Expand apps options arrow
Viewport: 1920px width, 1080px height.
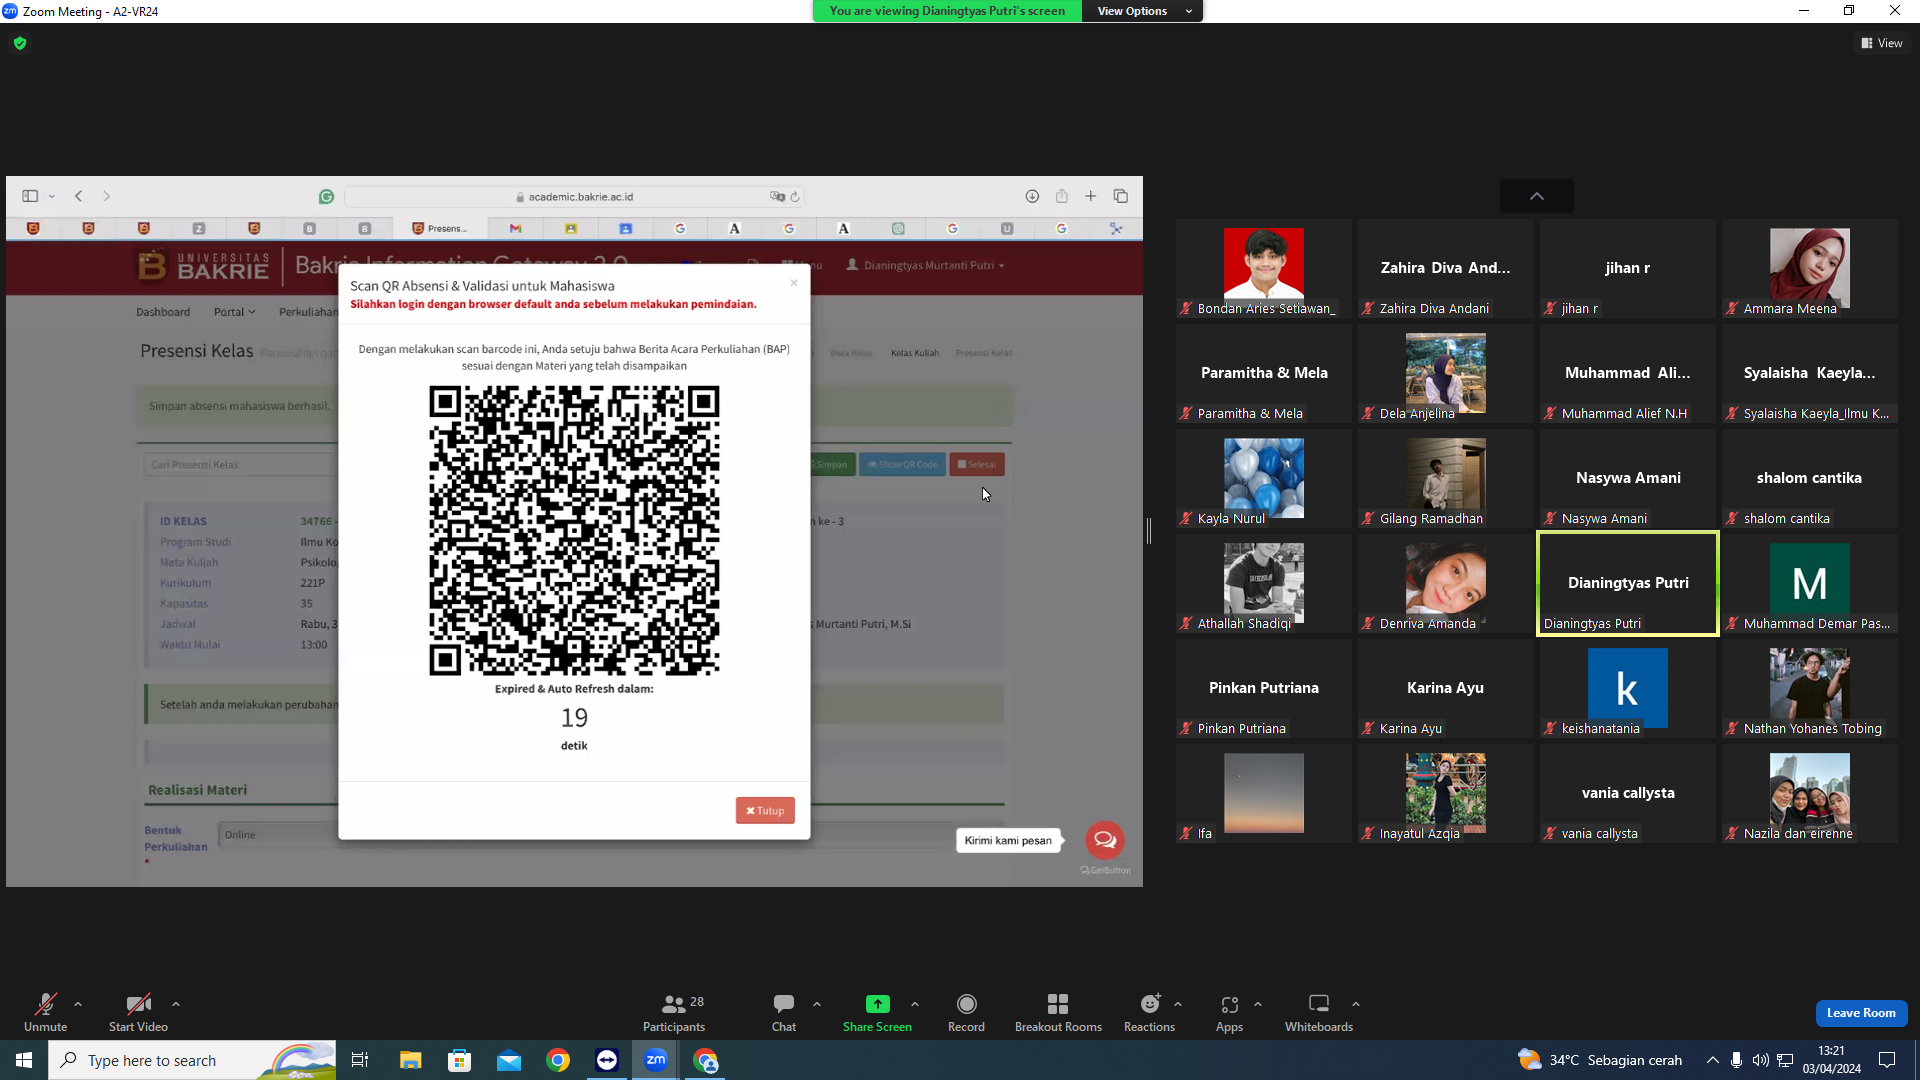click(x=1258, y=1004)
